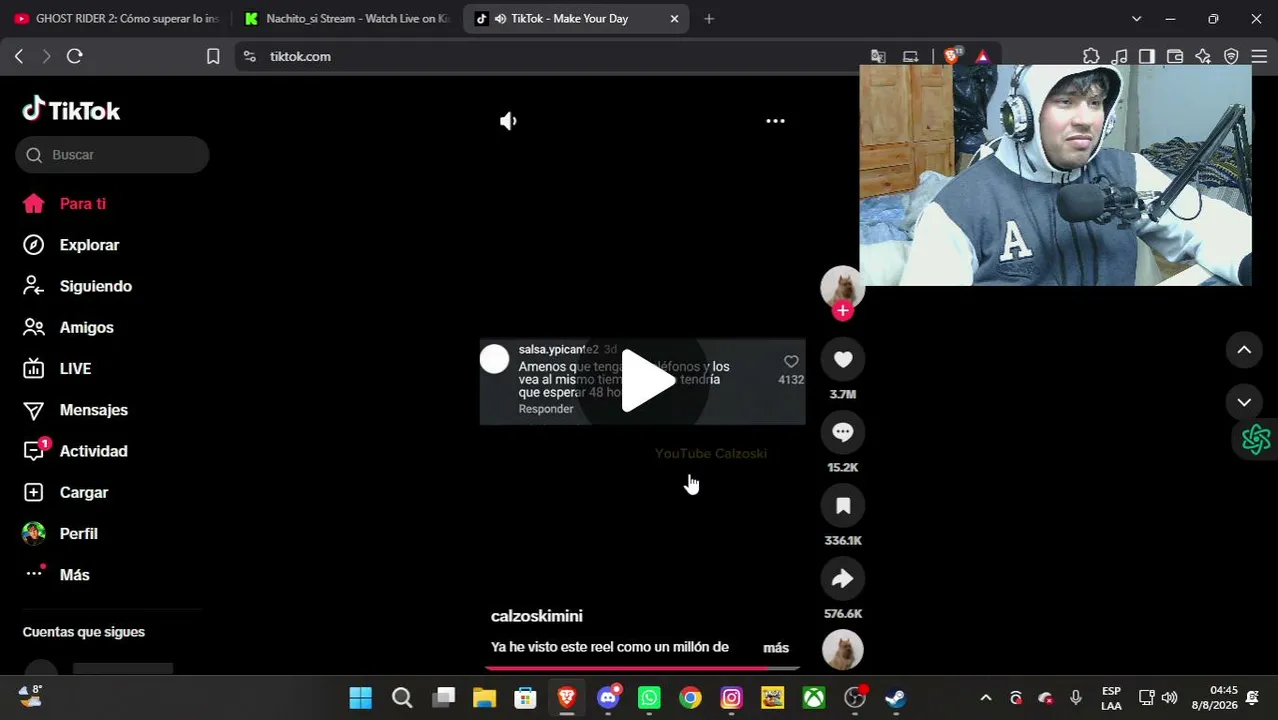Viewport: 1278px width, 720px height.
Task: Open Brave Shields lion icon
Action: (952, 56)
